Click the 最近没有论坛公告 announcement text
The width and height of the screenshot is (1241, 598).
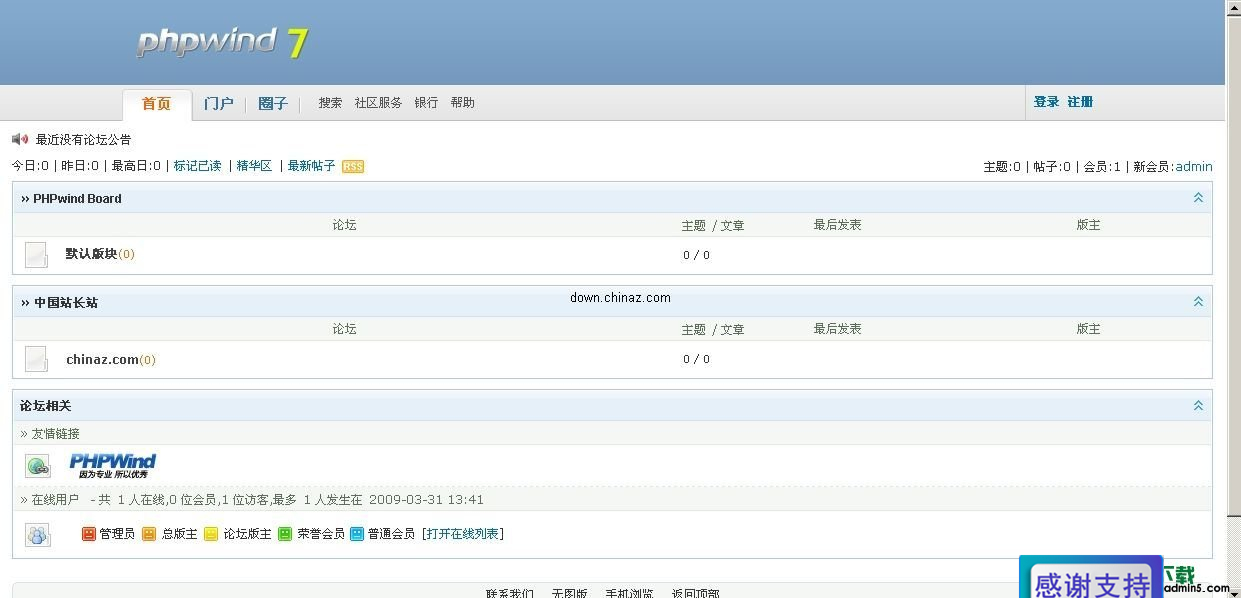point(83,140)
